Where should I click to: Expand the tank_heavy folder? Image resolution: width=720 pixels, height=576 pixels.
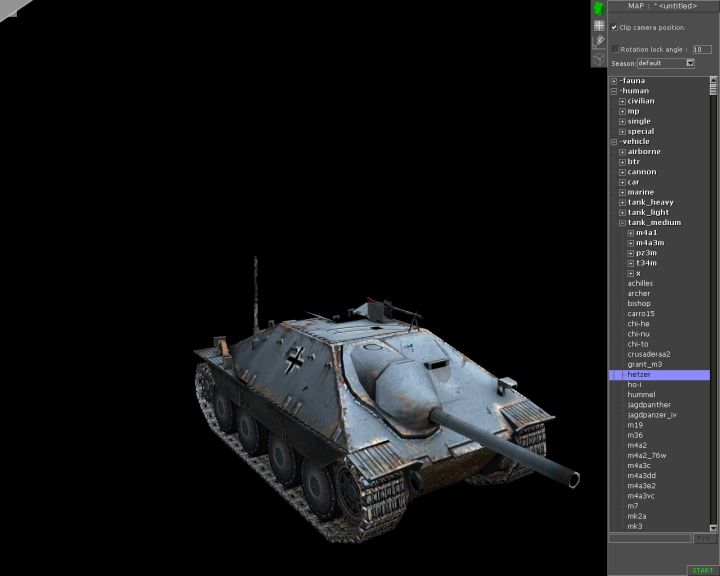coord(622,202)
